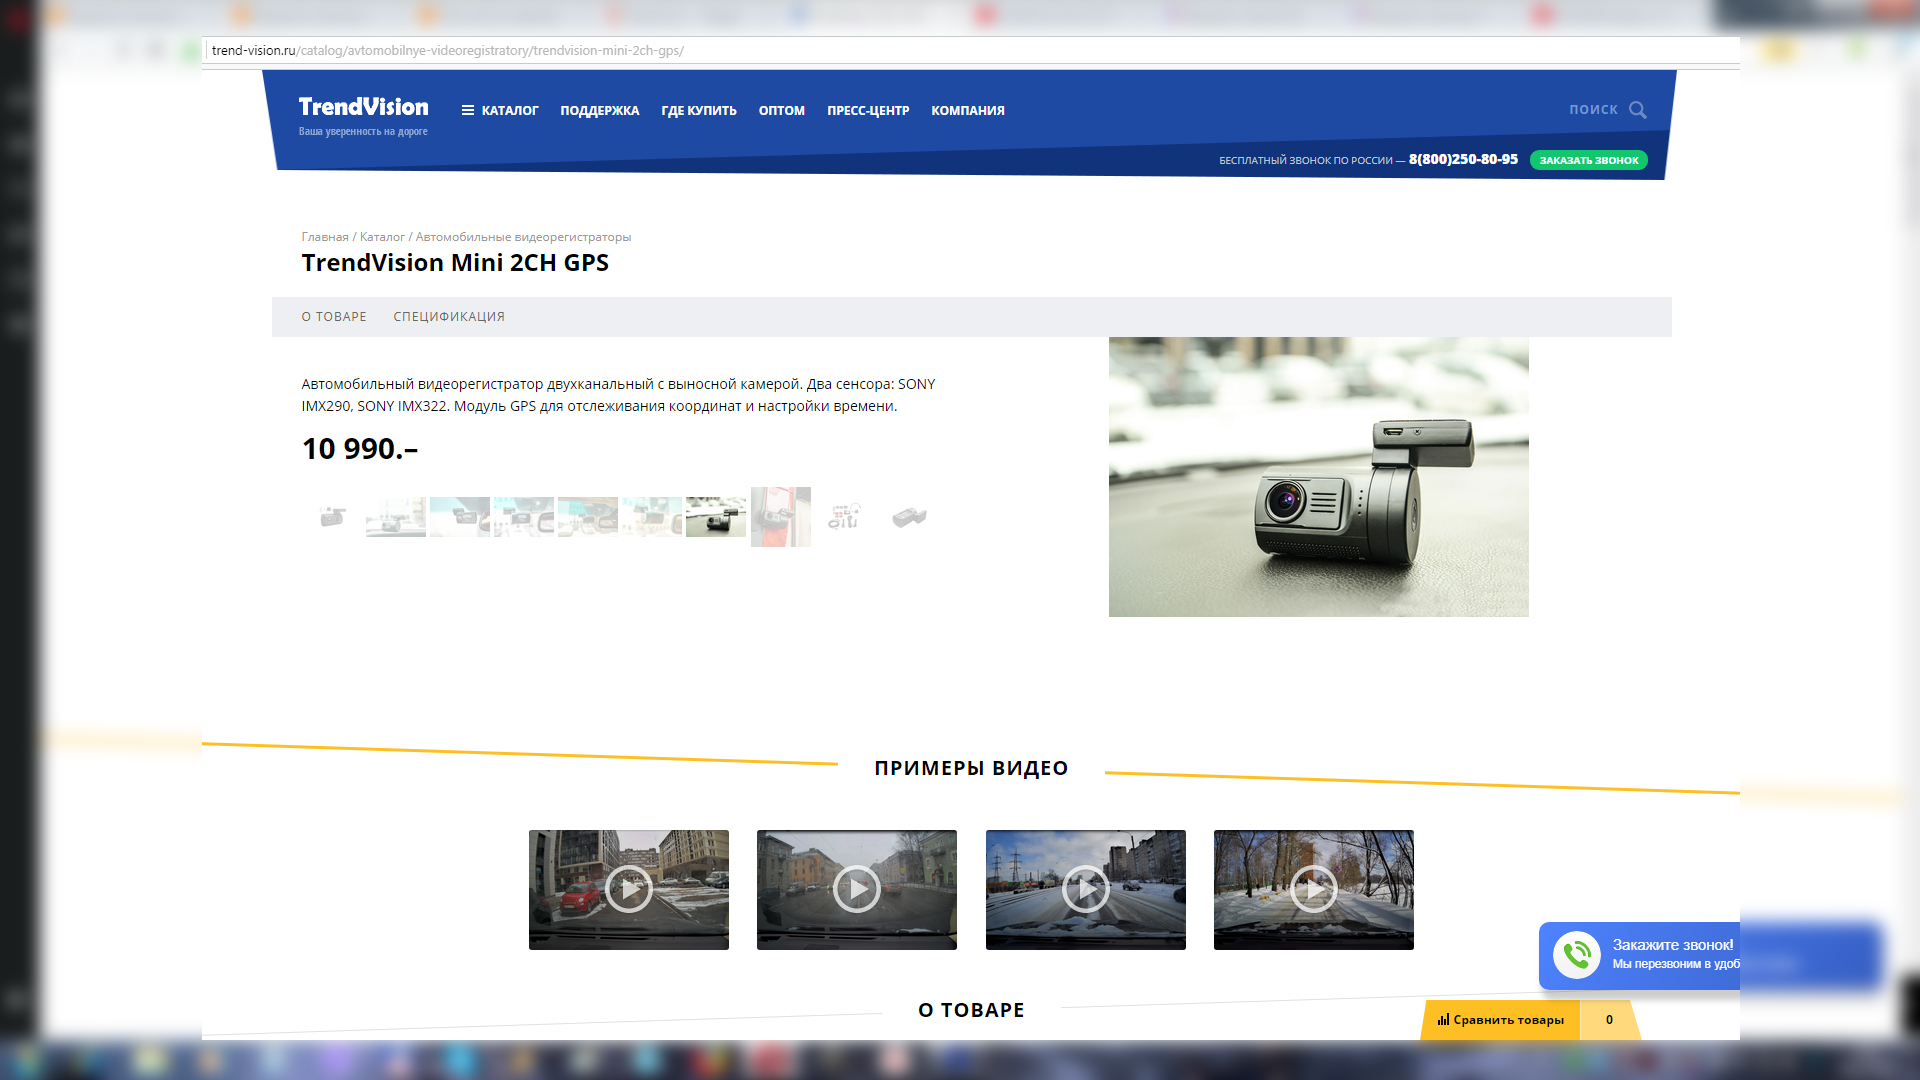Open the Где купить menu item
Viewport: 1920px width, 1080px height.
point(698,111)
